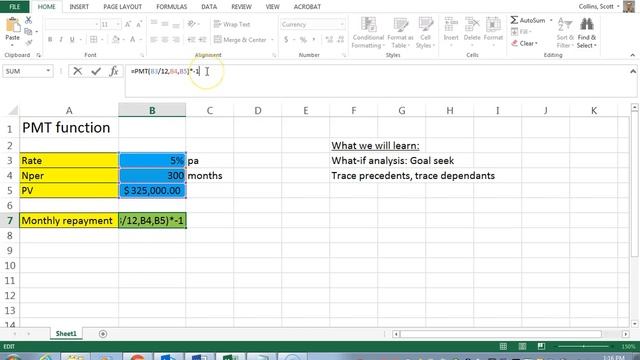This screenshot has height=360, width=640.
Task: Toggle Underline formatting
Action: click(72, 40)
